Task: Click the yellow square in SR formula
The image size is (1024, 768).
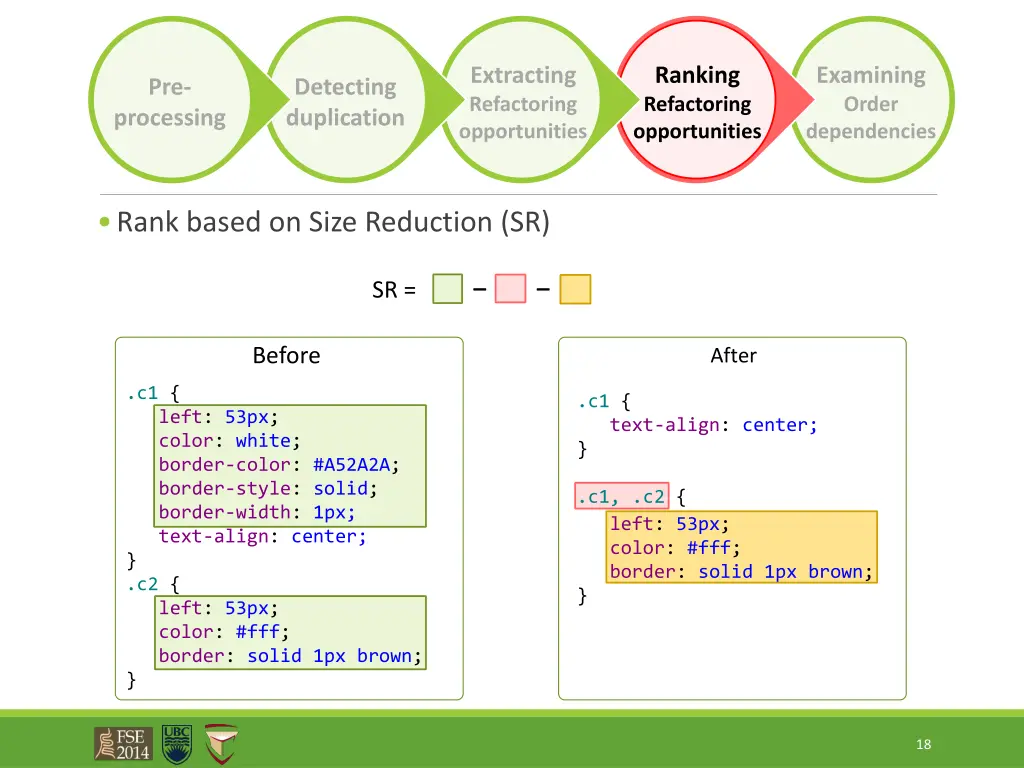Action: point(575,289)
